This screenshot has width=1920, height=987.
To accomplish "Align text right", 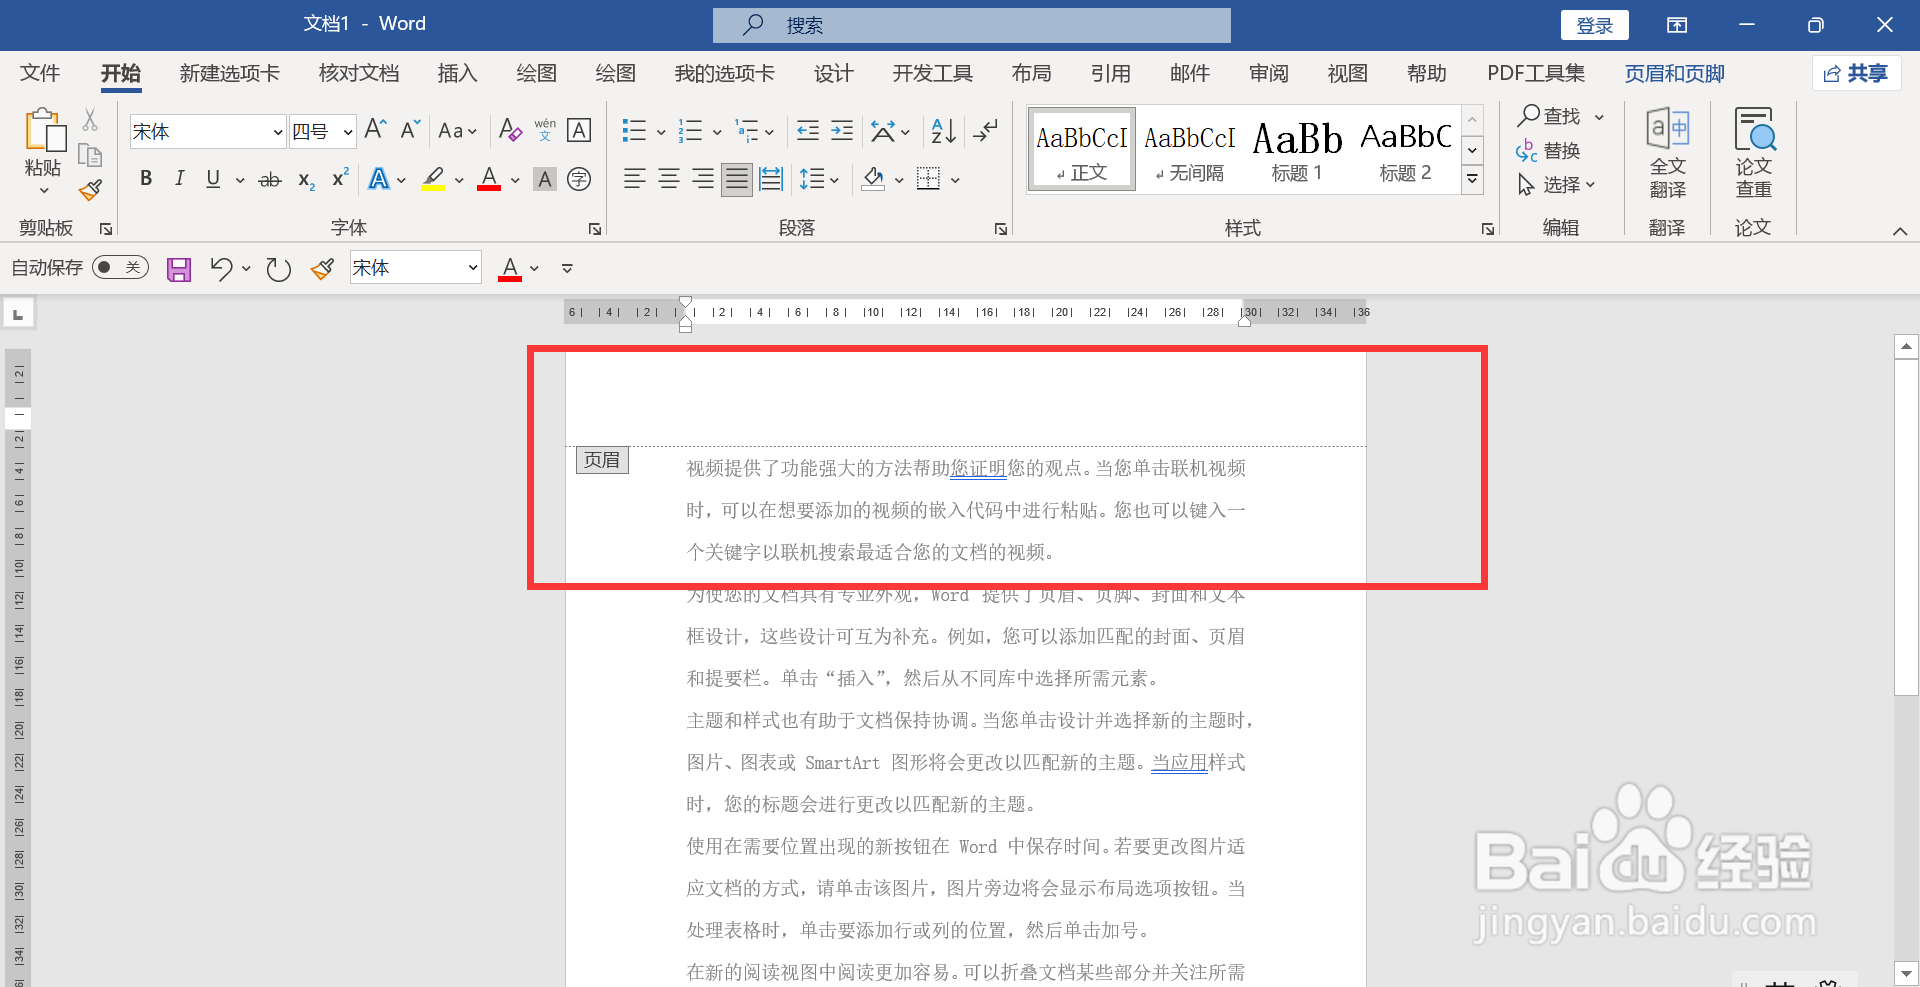I will (703, 179).
